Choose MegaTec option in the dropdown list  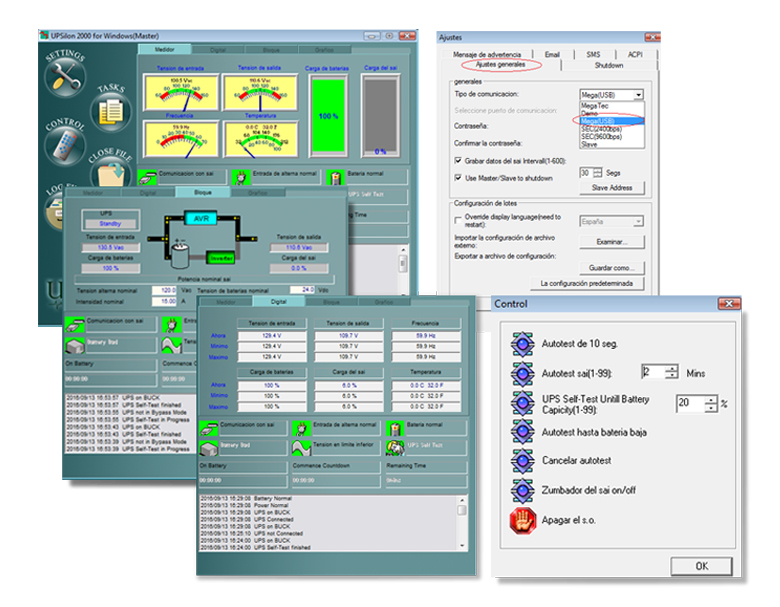coord(596,104)
